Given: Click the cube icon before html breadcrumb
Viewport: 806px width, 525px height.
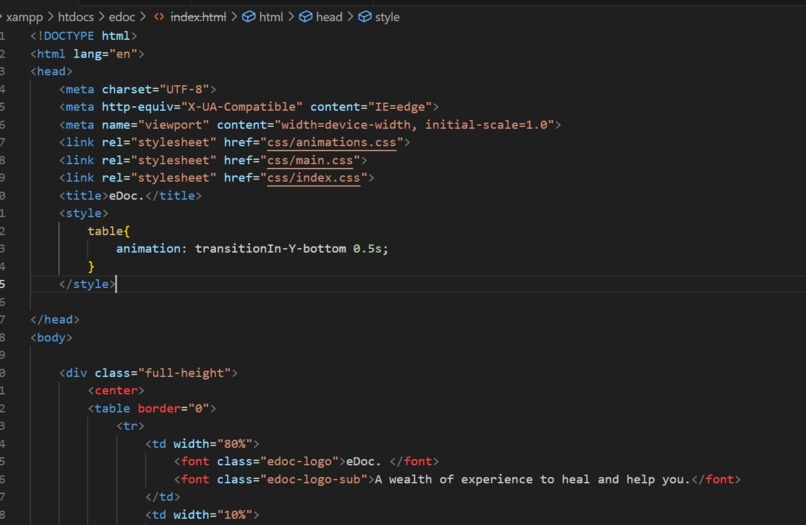Looking at the screenshot, I should click(x=248, y=17).
